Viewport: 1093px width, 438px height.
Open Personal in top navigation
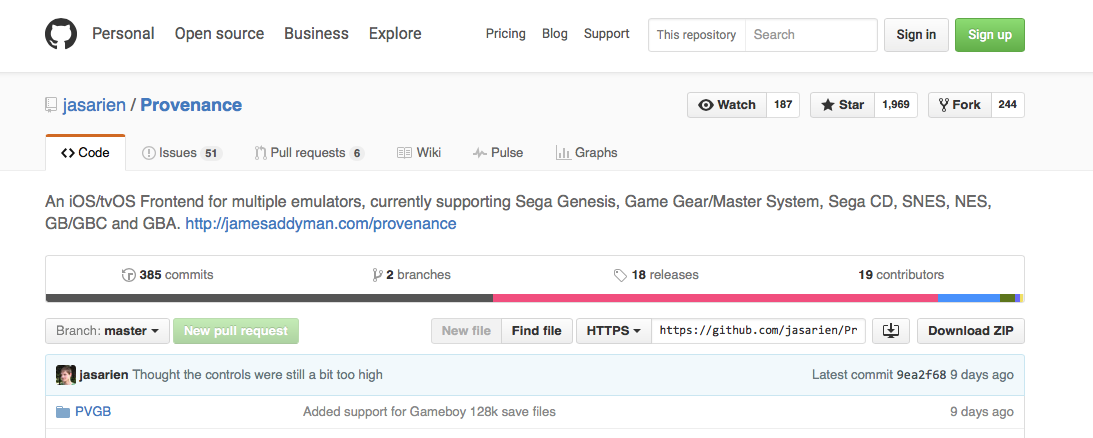[x=123, y=33]
